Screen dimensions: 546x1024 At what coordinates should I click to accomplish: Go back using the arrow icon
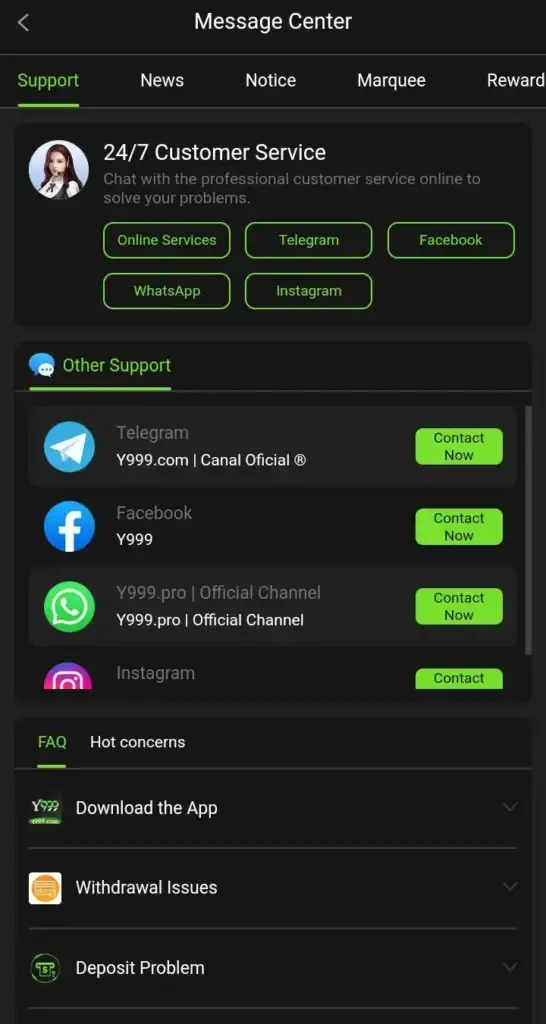24,22
